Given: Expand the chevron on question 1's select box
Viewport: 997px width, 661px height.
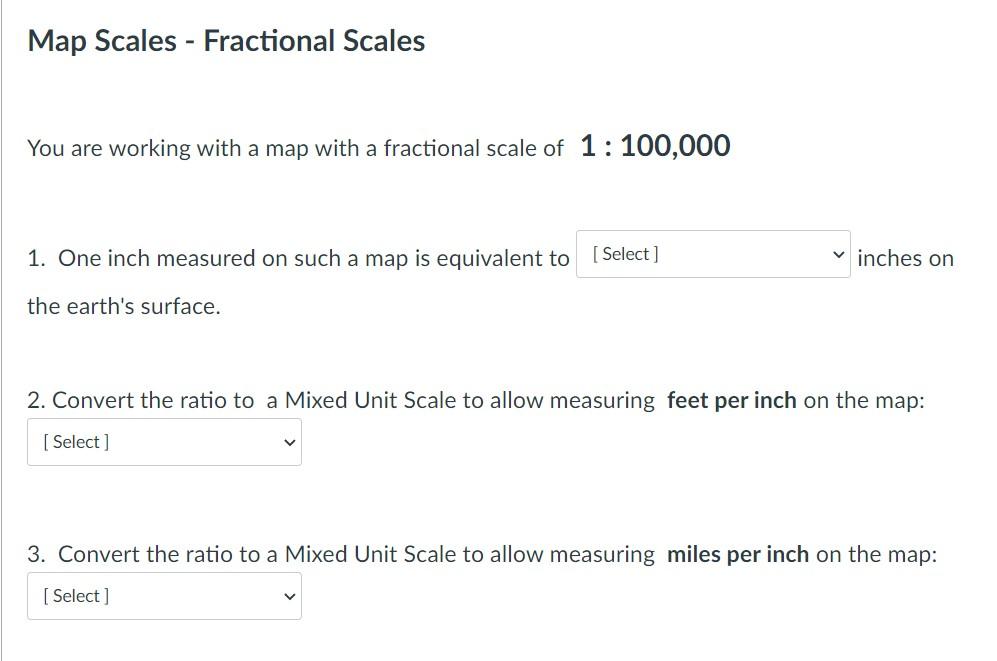Looking at the screenshot, I should tap(838, 254).
